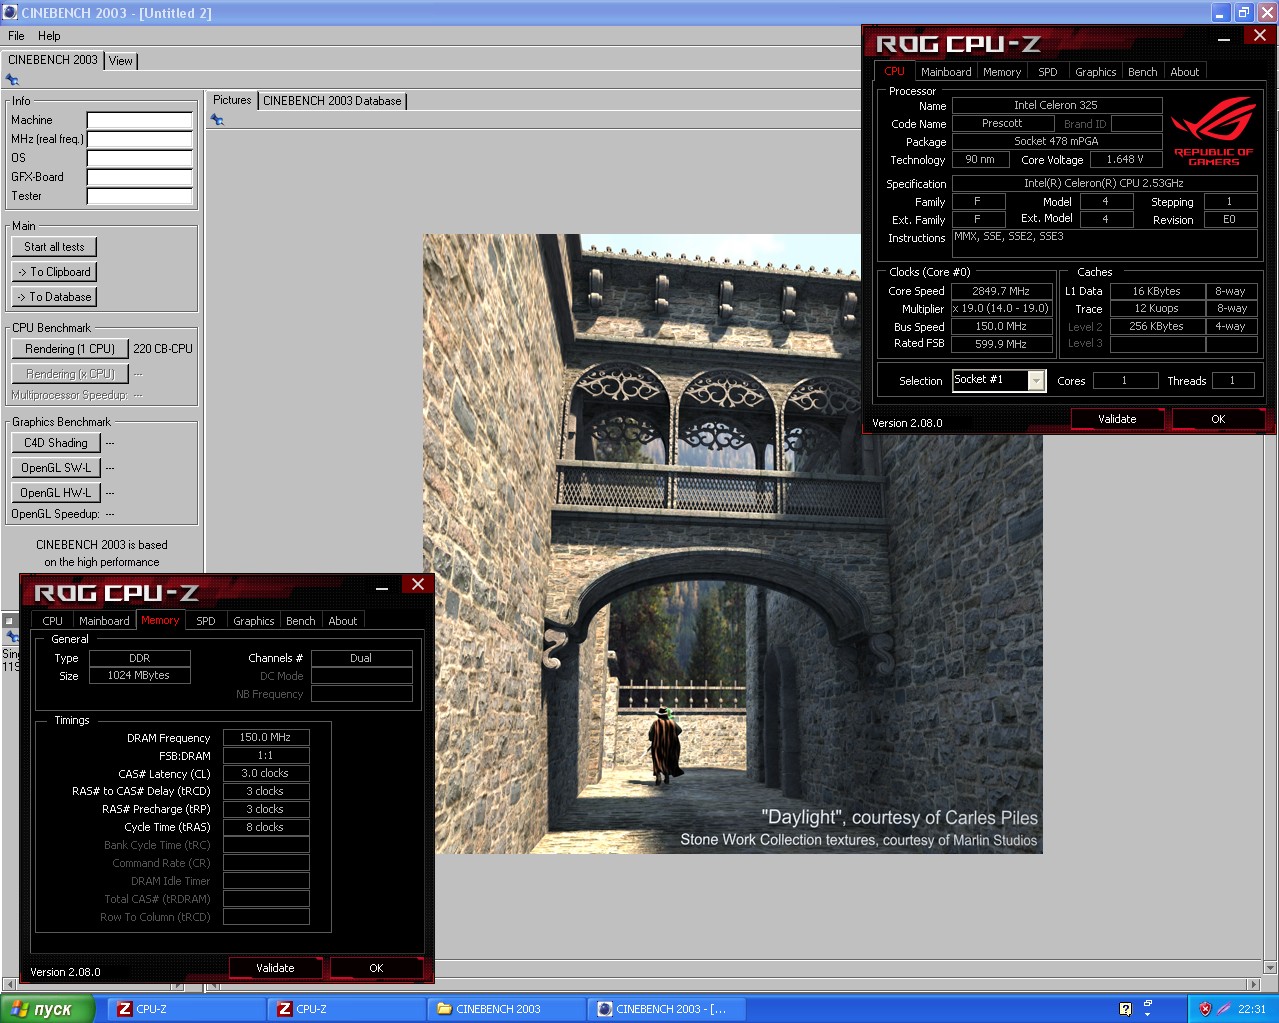Run C4D Shading benchmark
Viewport: 1279px width, 1023px height.
(56, 443)
